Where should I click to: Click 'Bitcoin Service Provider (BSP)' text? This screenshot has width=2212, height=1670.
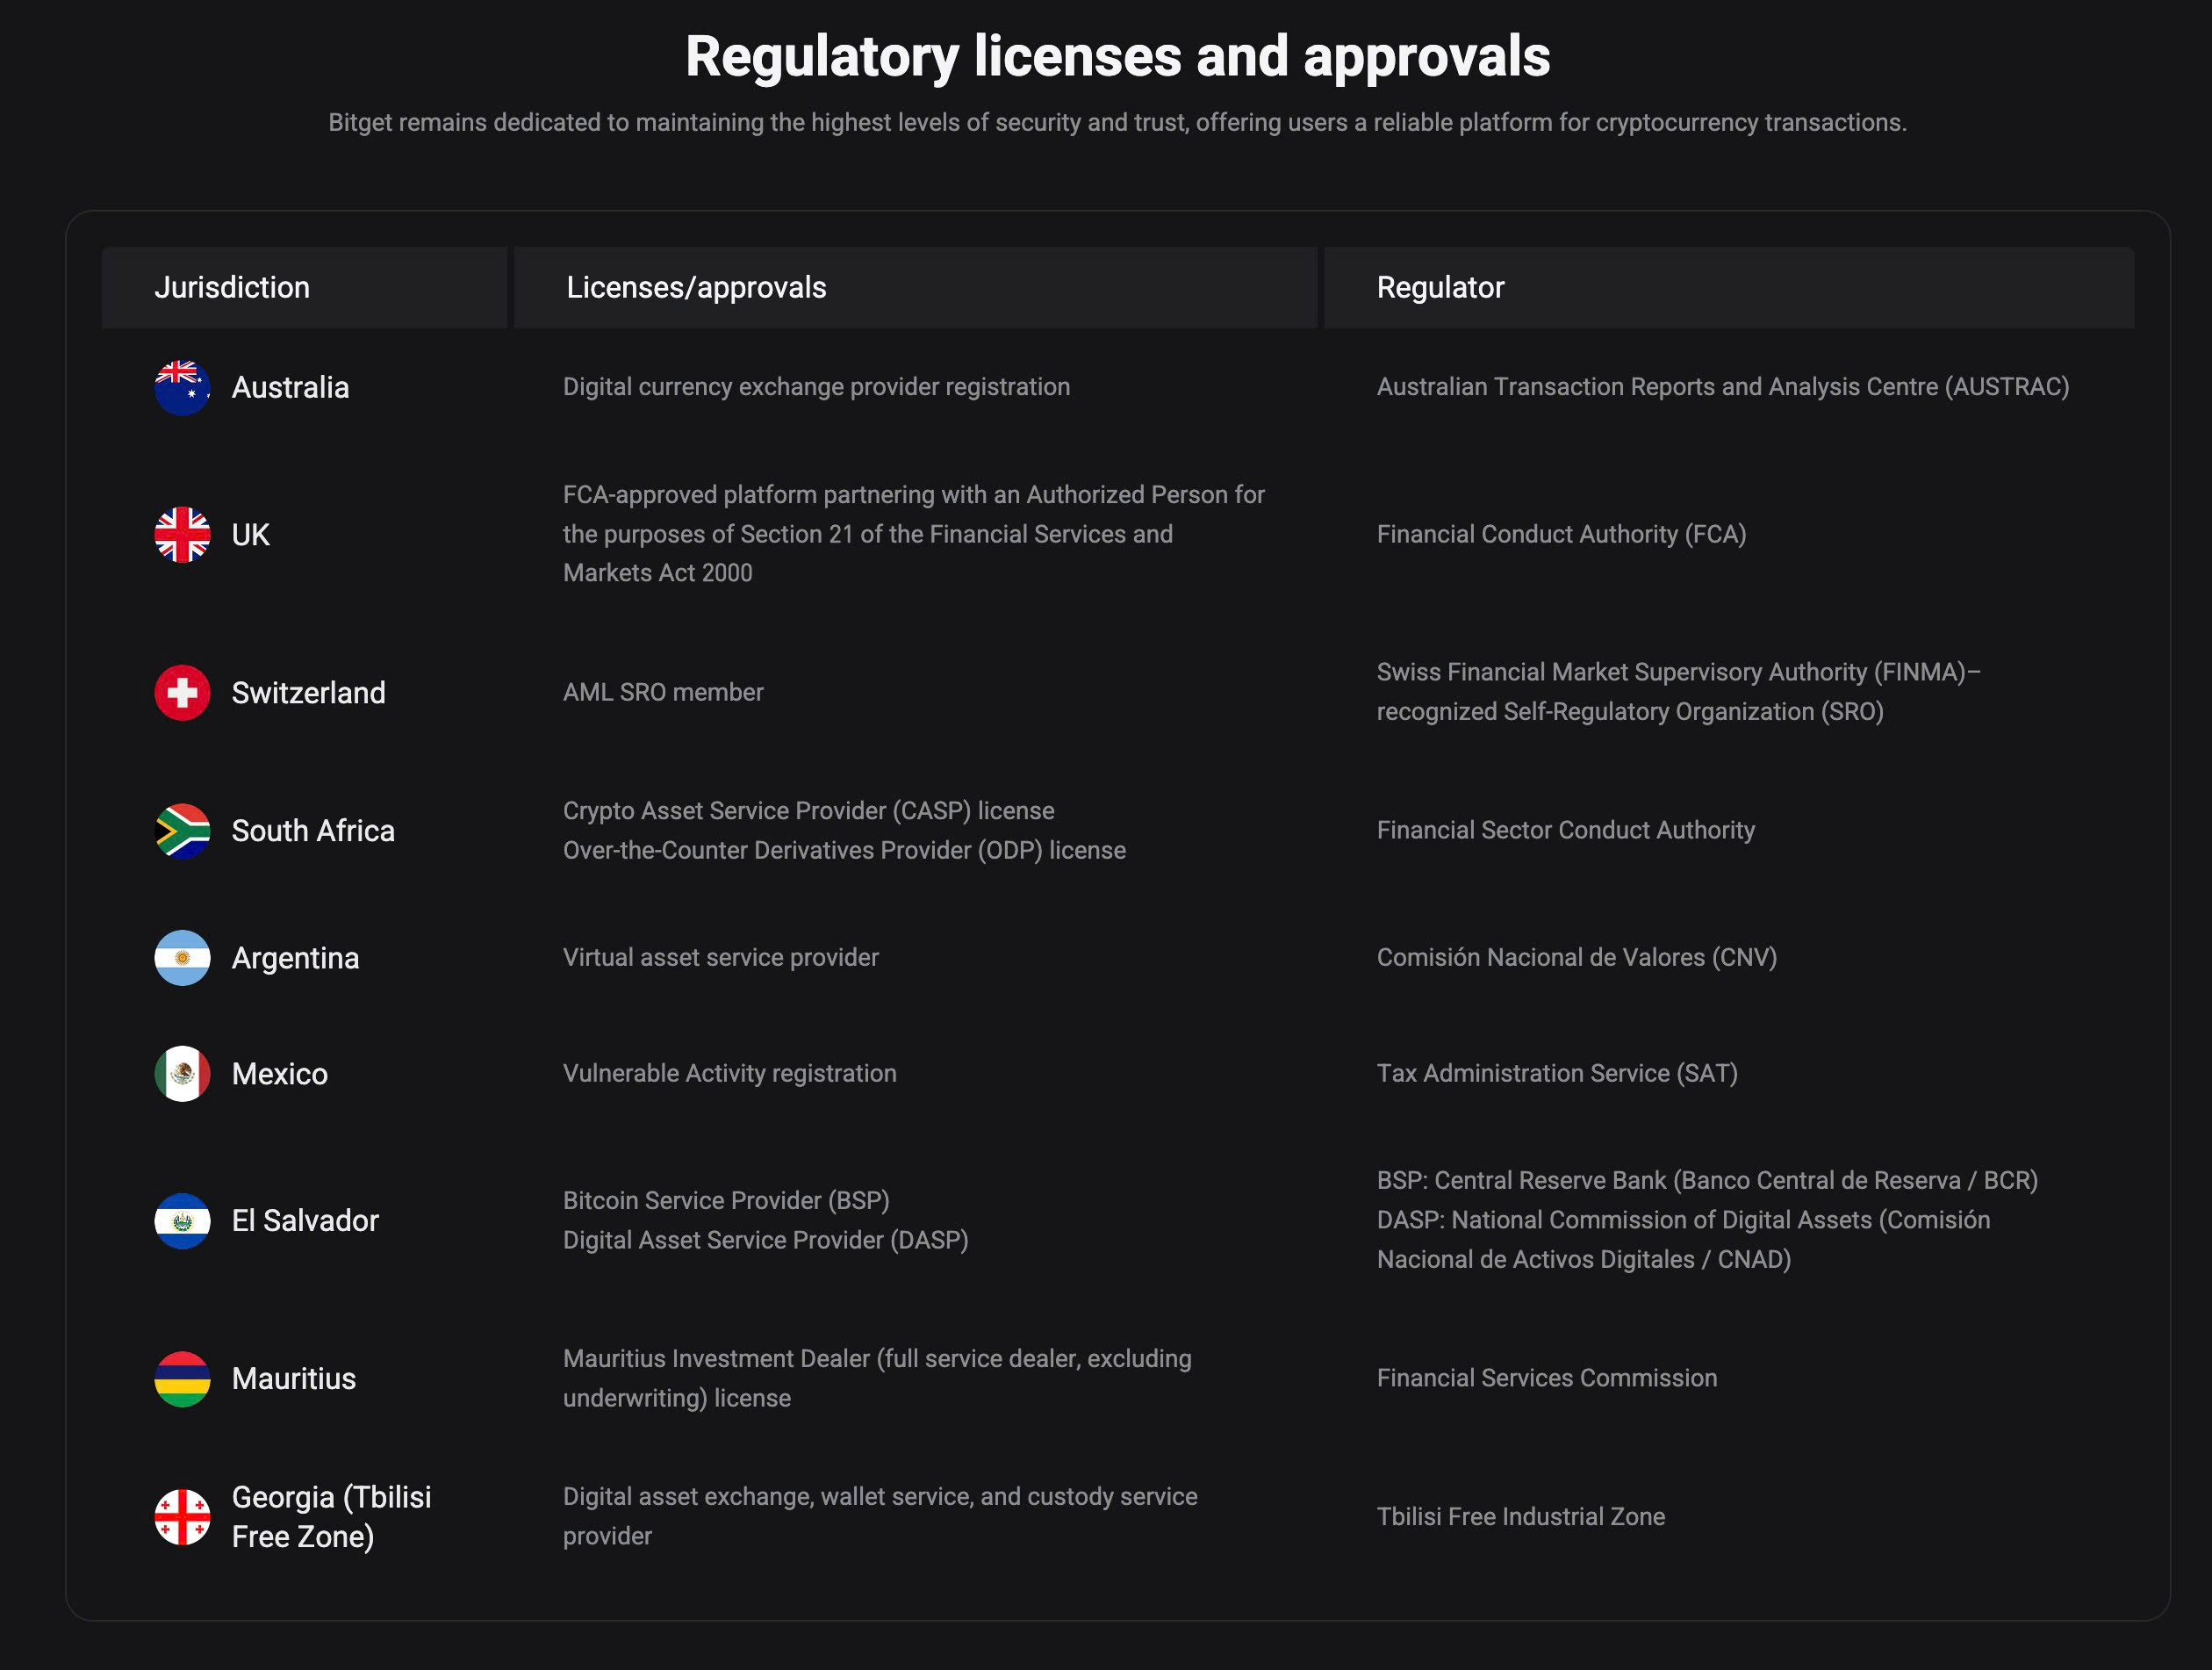(726, 1201)
